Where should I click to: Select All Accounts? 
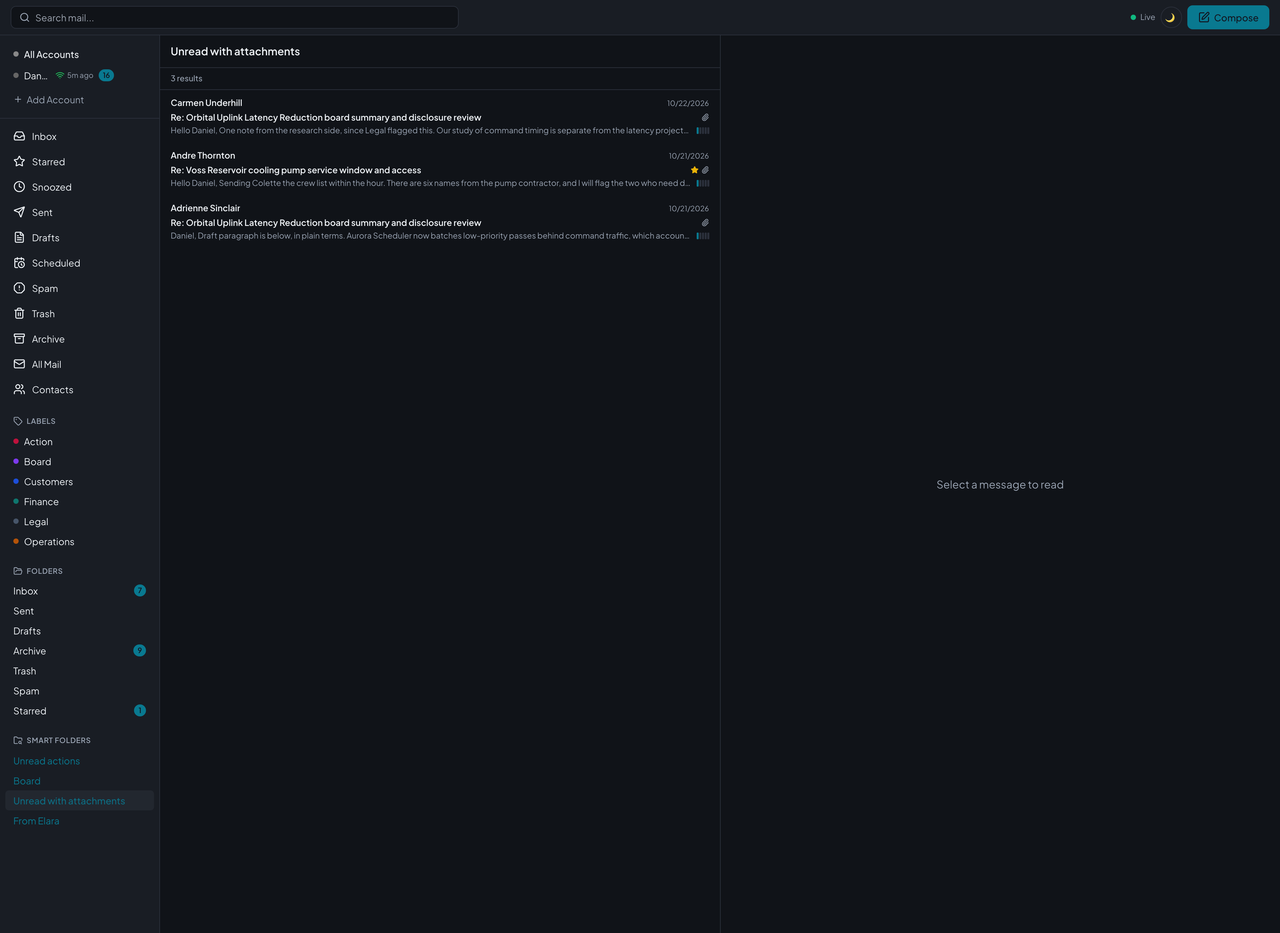tap(80, 54)
